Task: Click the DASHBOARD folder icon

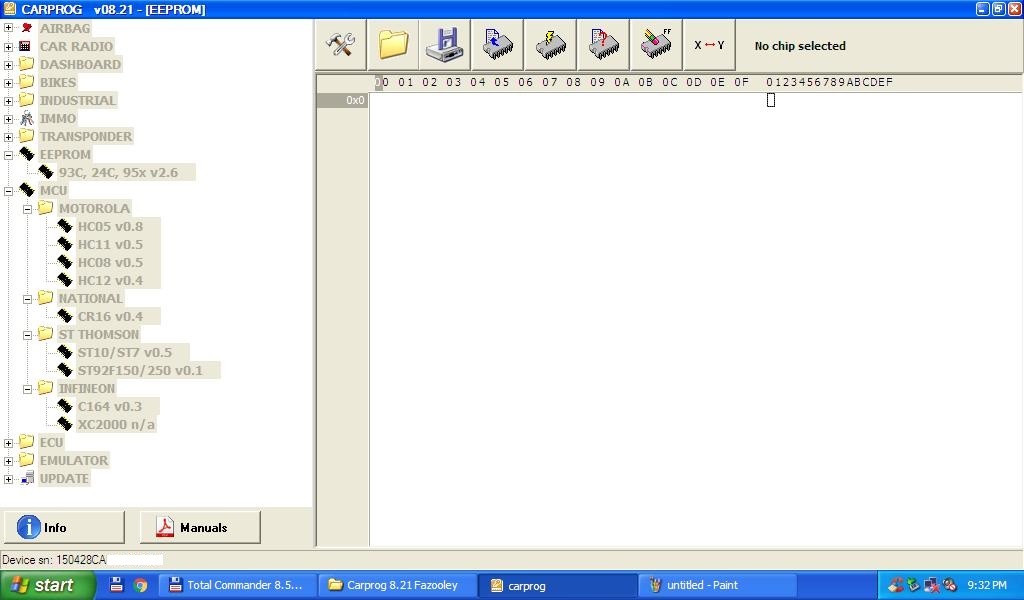Action: point(26,64)
